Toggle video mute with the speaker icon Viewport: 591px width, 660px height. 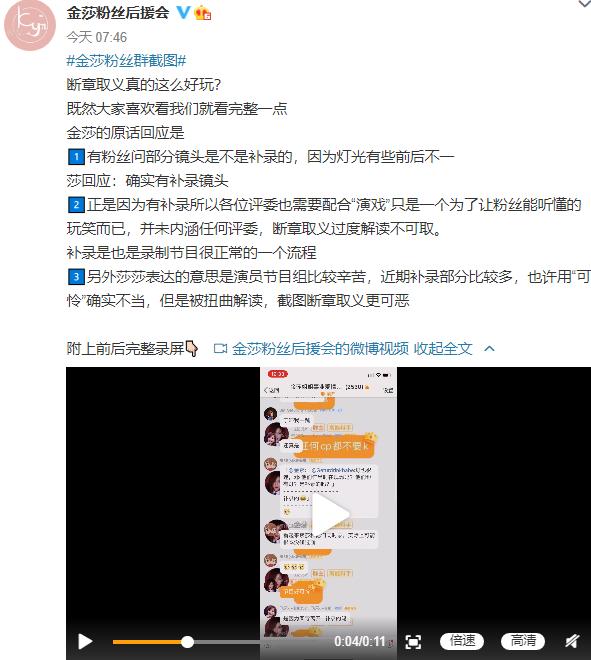coord(572,641)
